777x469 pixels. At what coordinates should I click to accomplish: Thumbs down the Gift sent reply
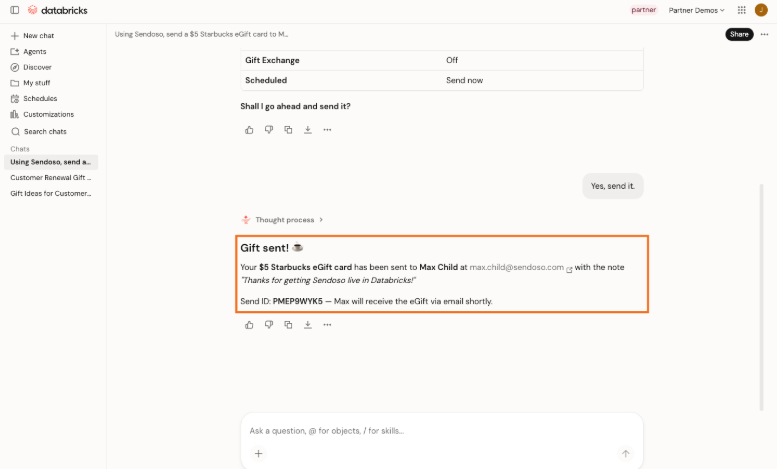tap(269, 325)
